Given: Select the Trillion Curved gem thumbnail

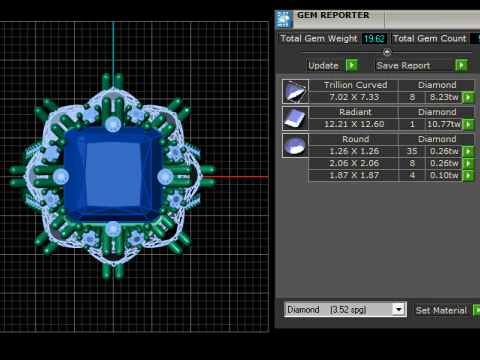Looking at the screenshot, I should [x=295, y=91].
